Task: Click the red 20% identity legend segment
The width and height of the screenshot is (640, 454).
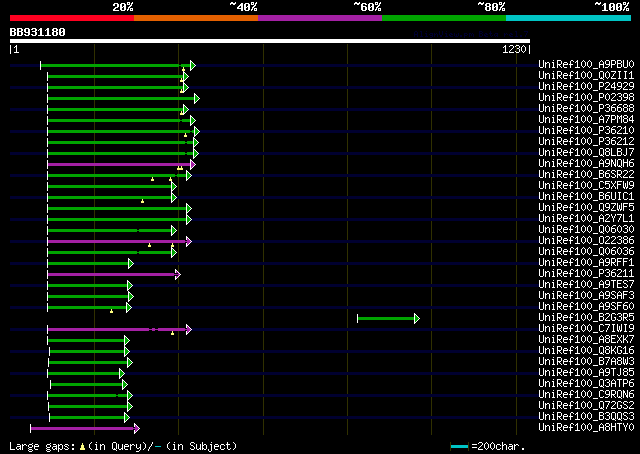Action: [72, 18]
